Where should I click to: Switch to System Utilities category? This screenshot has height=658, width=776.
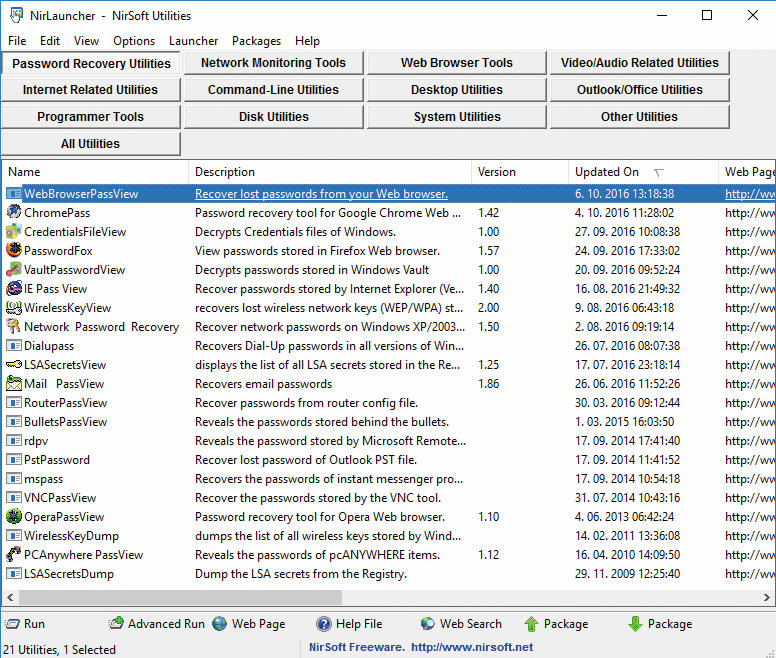456,117
